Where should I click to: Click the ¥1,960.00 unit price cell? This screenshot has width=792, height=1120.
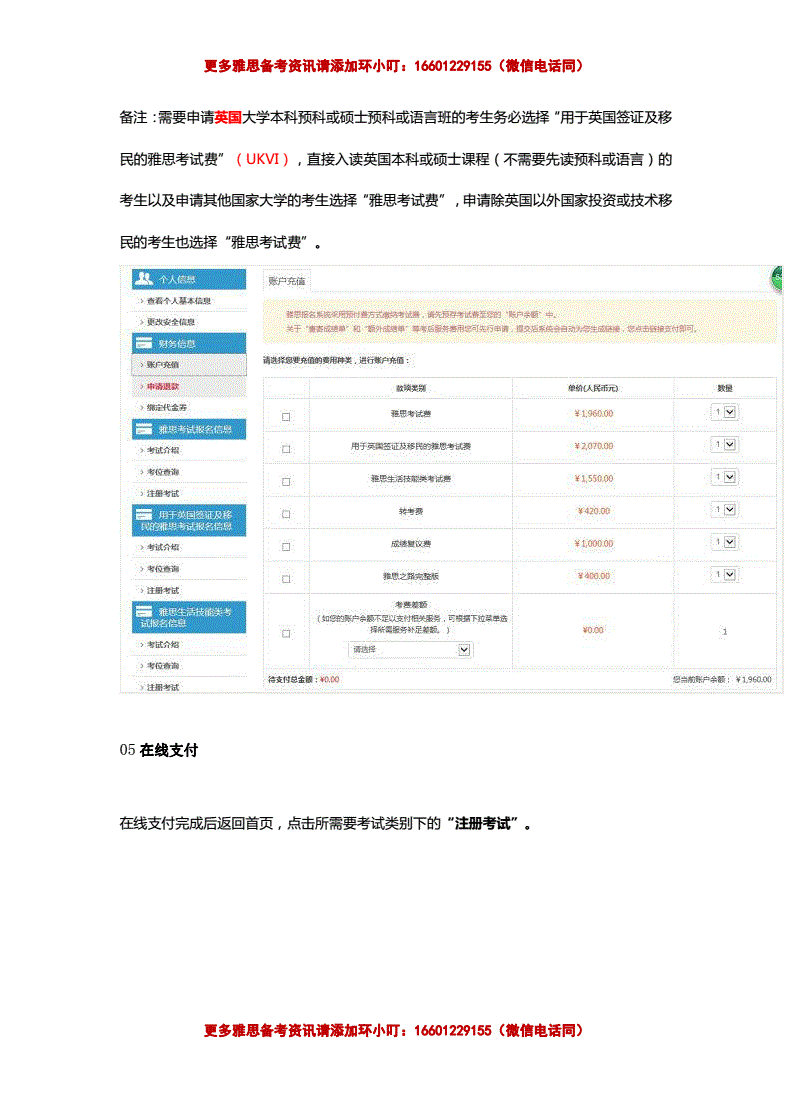pyautogui.click(x=593, y=414)
